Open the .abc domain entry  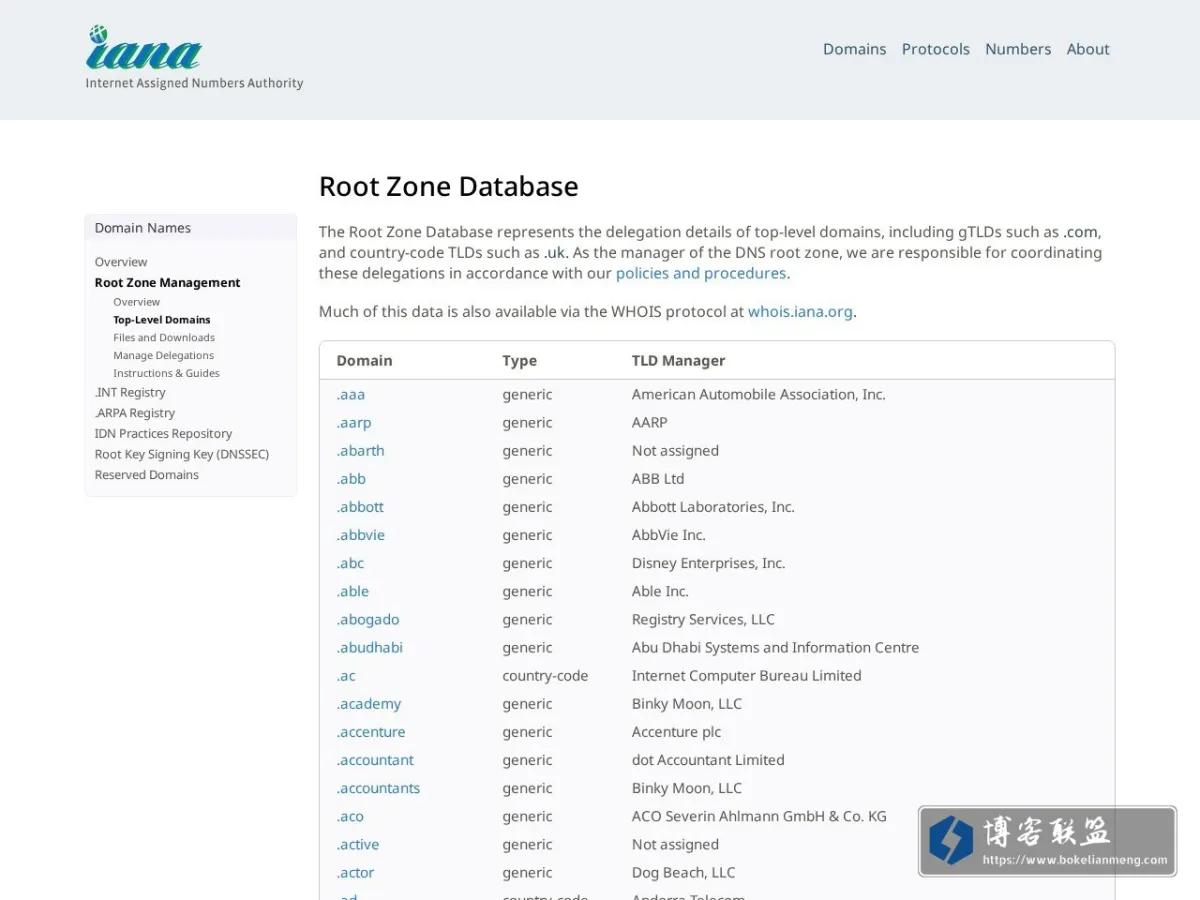(x=350, y=563)
